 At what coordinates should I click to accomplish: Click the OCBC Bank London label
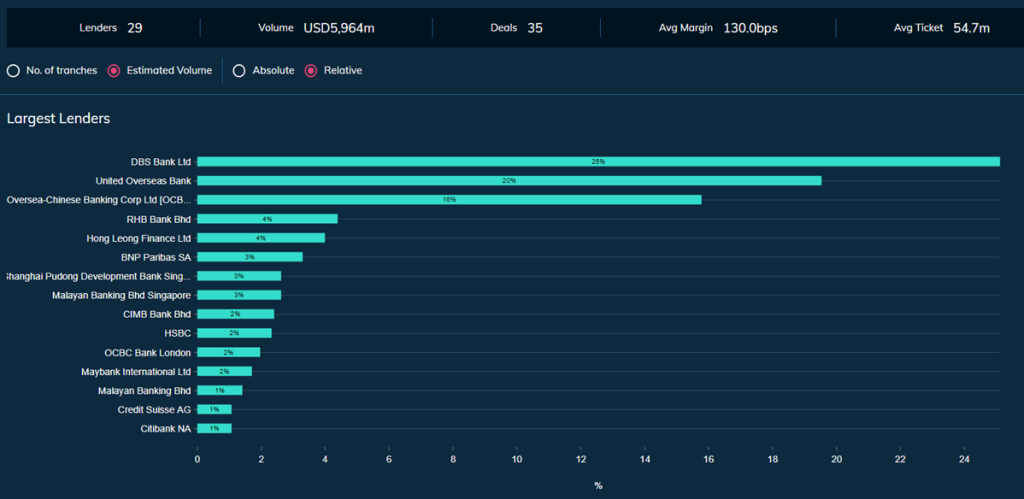pyautogui.click(x=147, y=352)
